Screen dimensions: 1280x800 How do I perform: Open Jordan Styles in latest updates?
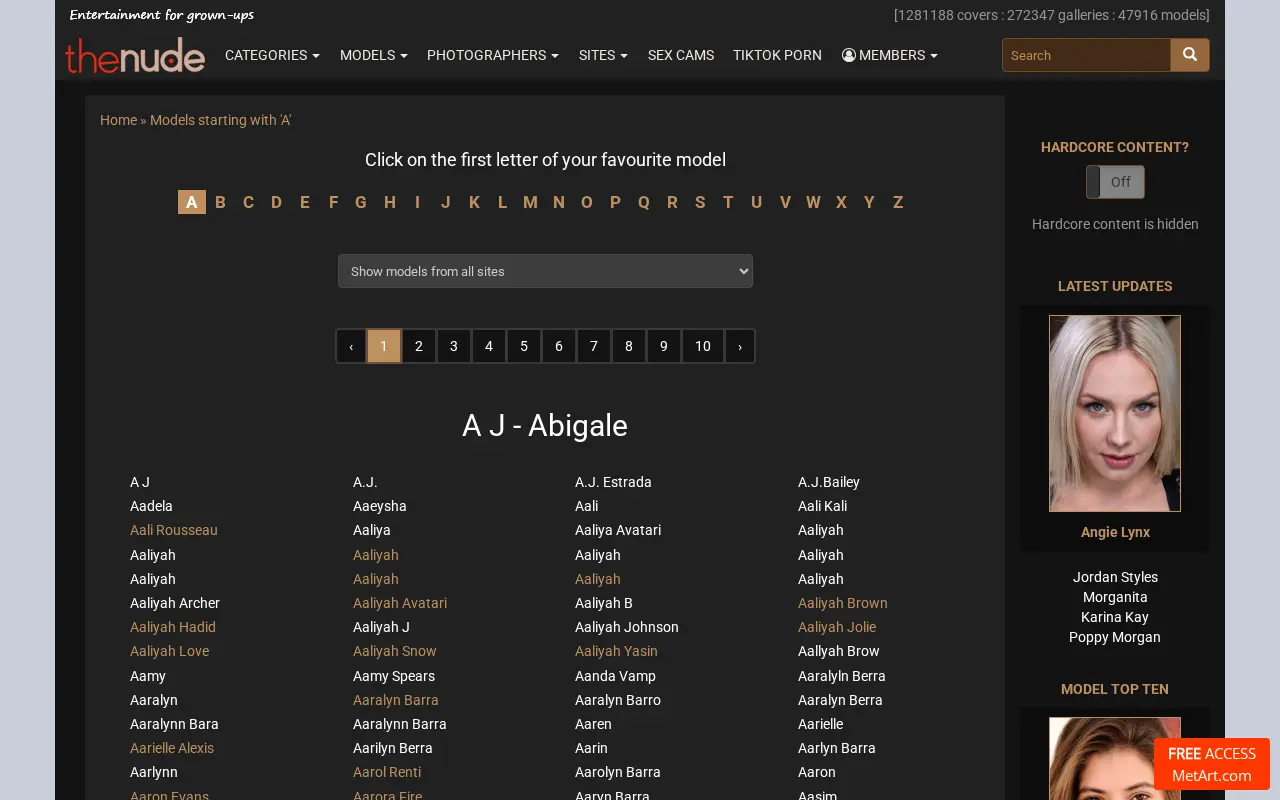[x=1115, y=577]
